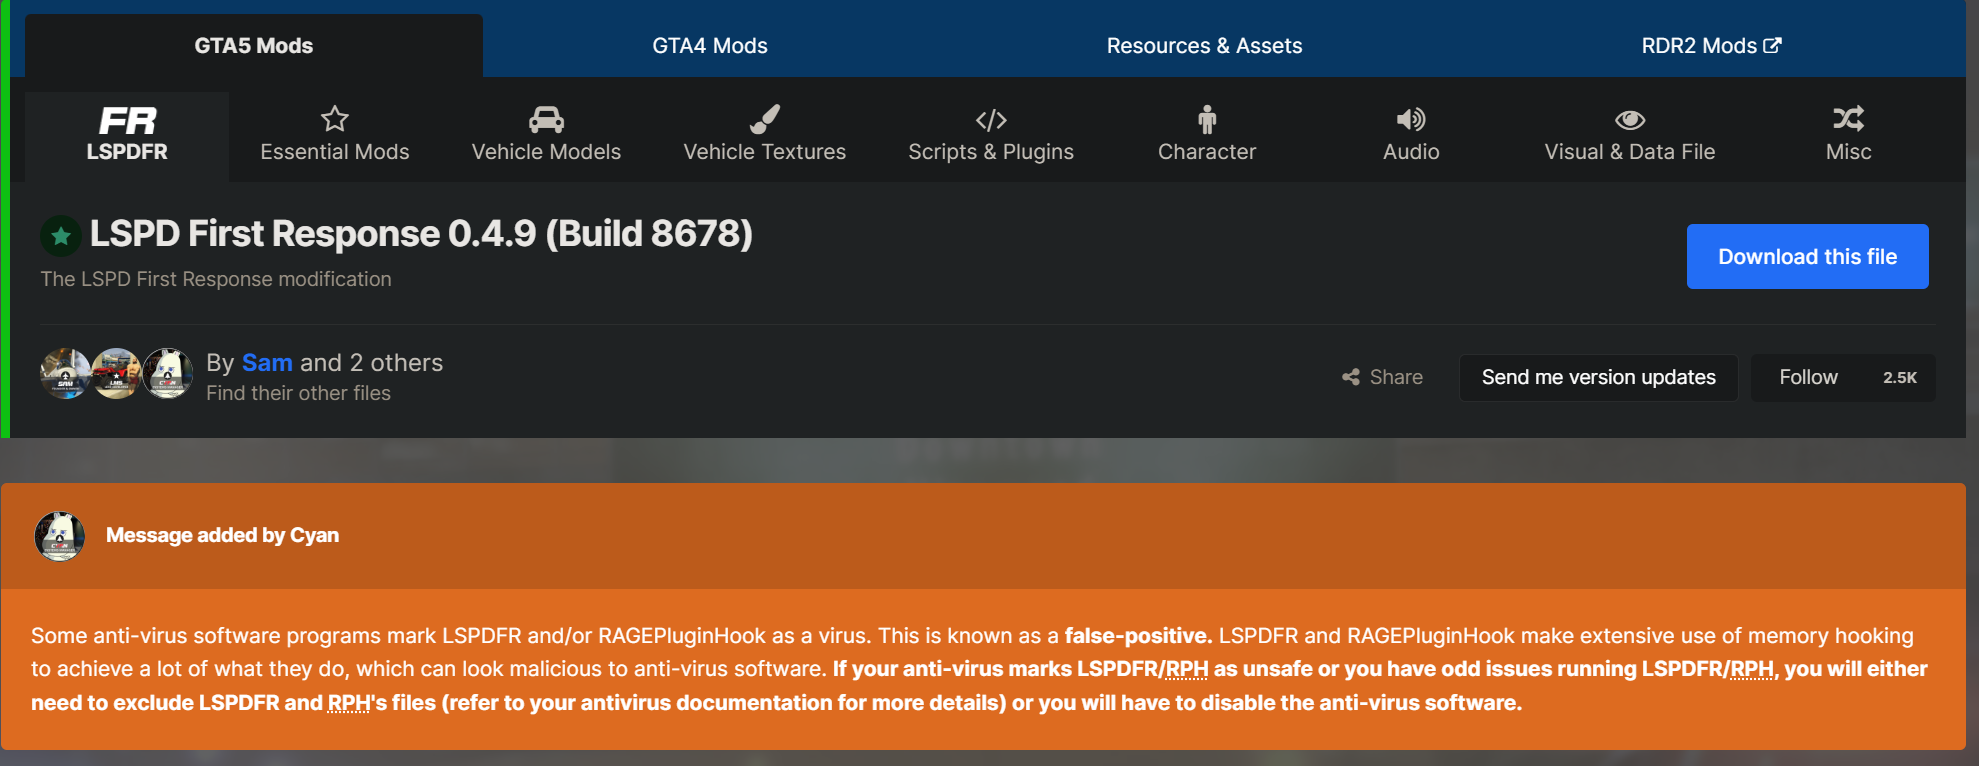This screenshot has height=766, width=1979.
Task: Open the RDR2 Mods external tab
Action: tap(1711, 46)
